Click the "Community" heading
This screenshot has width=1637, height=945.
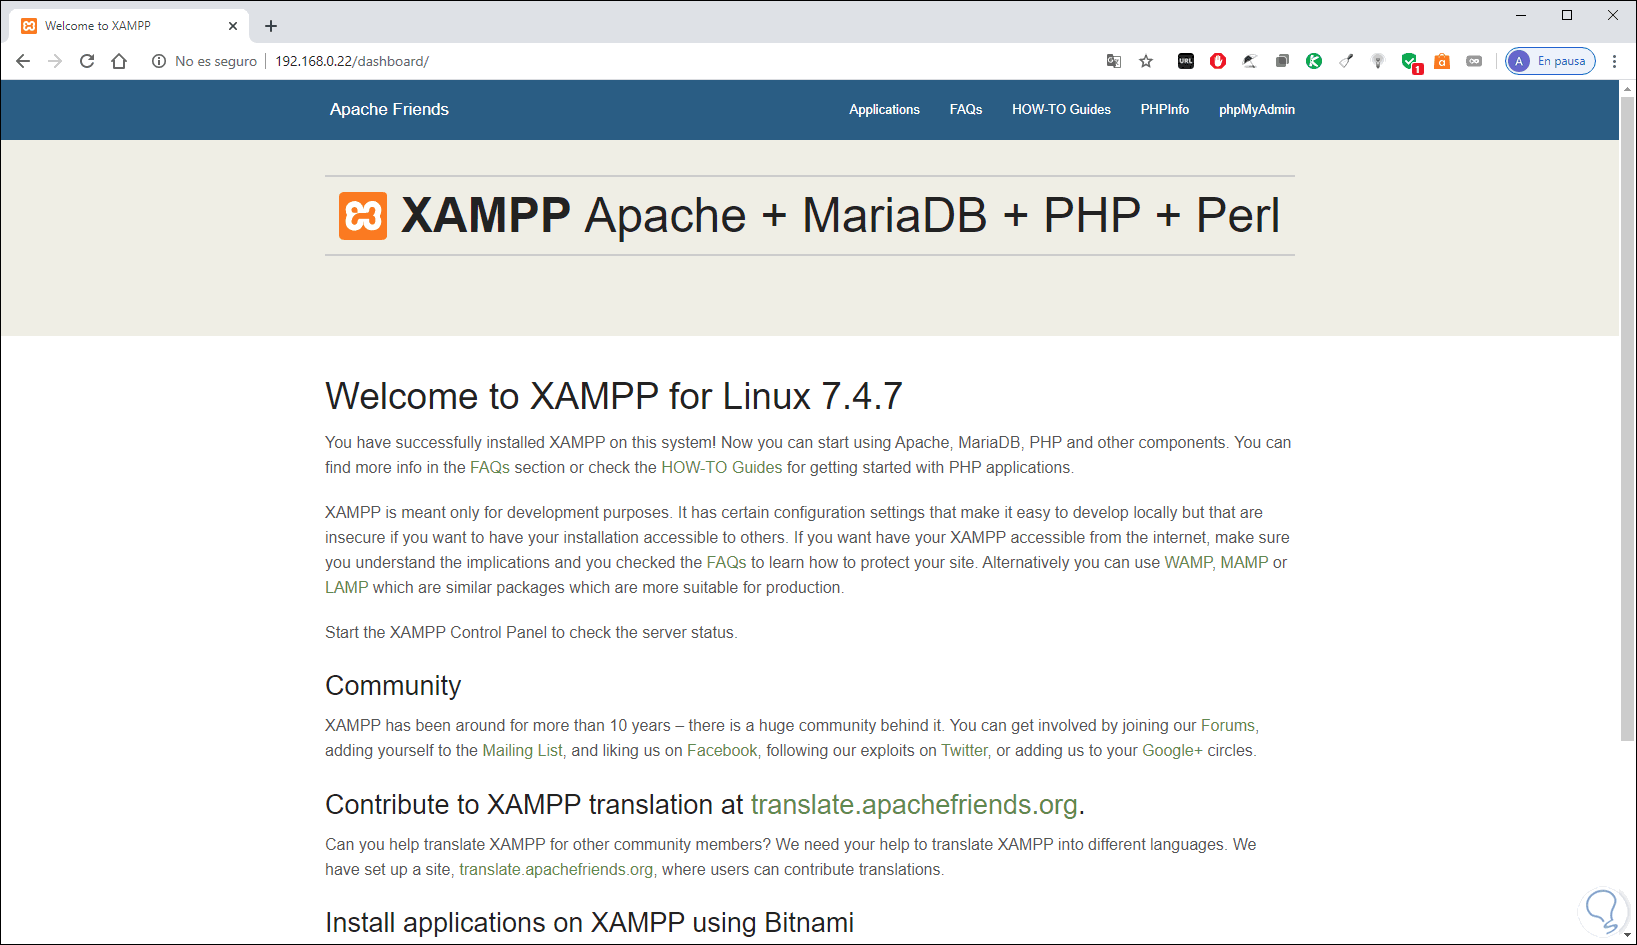pos(393,685)
